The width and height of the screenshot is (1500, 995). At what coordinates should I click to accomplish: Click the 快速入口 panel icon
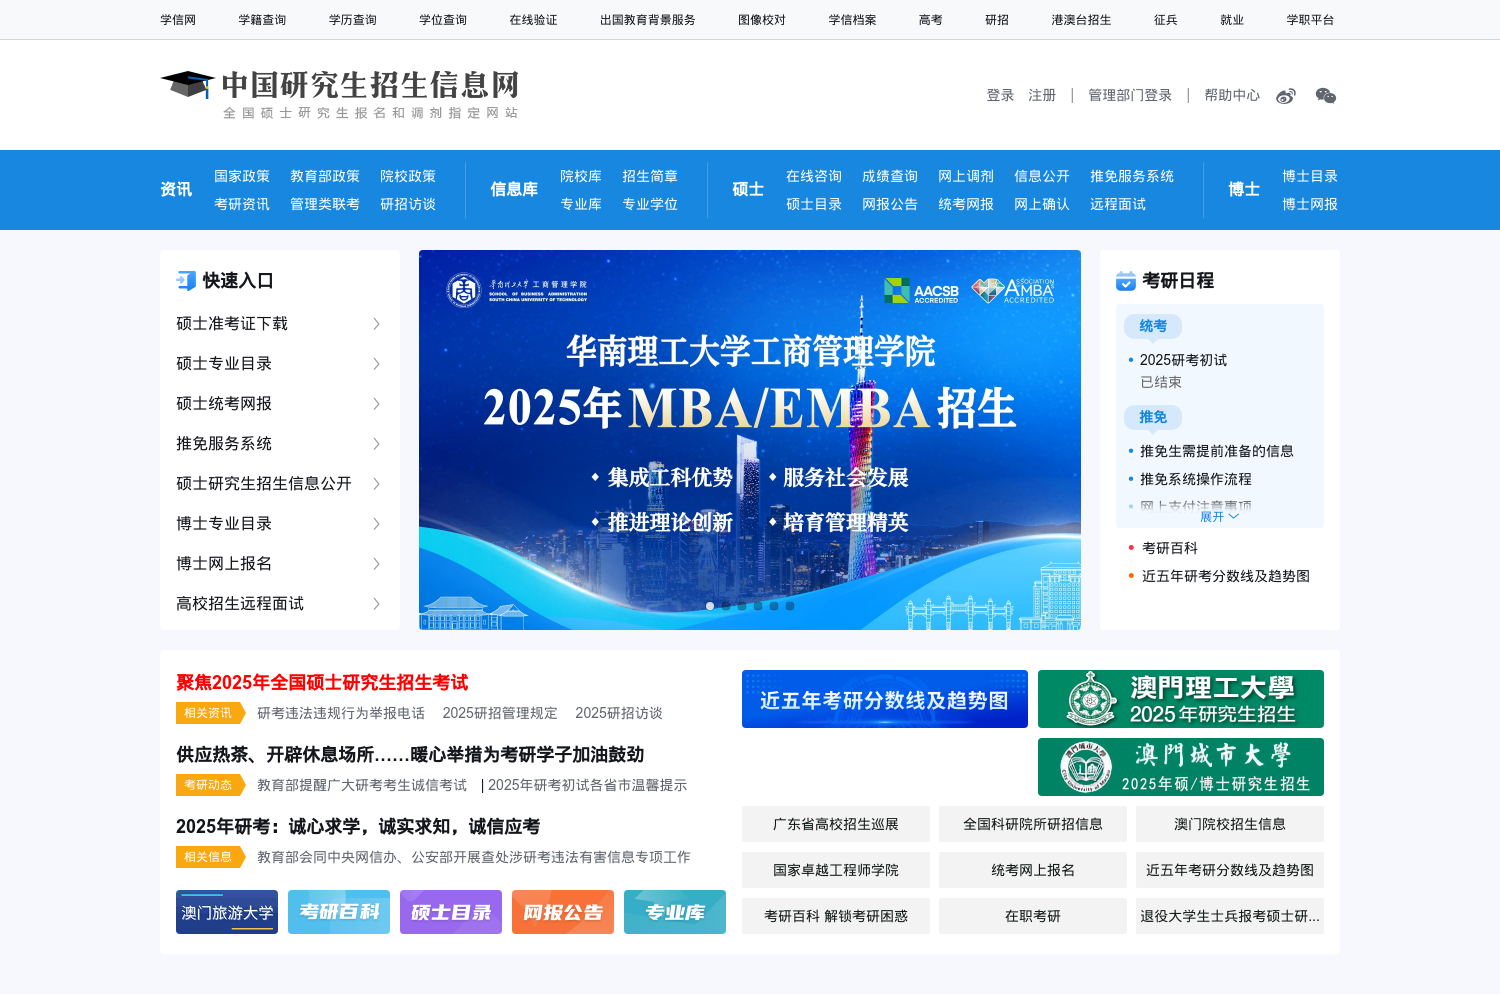[186, 281]
